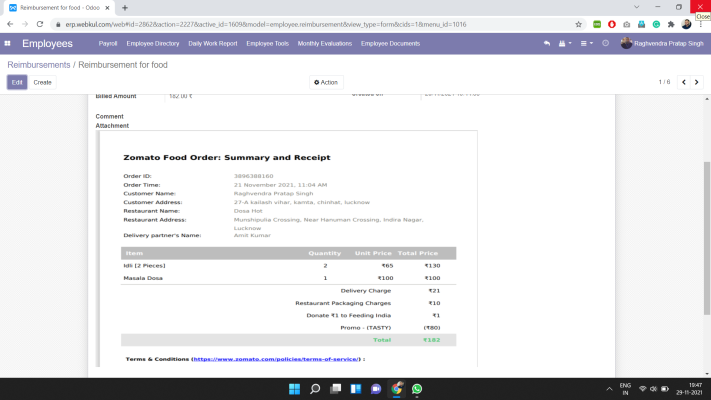This screenshot has height=400, width=711.
Task: Open the Daily Work Report menu
Action: pos(213,44)
